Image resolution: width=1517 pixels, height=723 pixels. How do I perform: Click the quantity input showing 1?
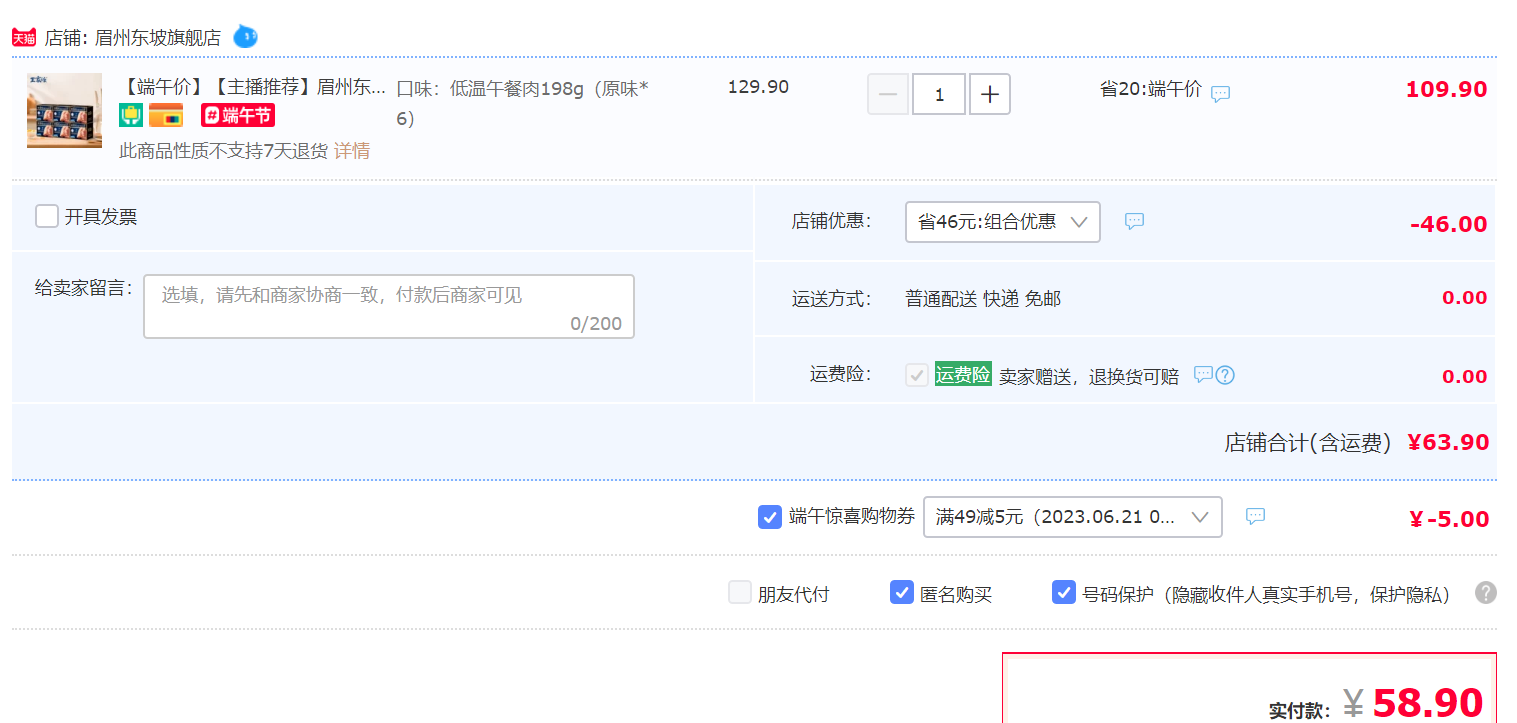pyautogui.click(x=939, y=94)
